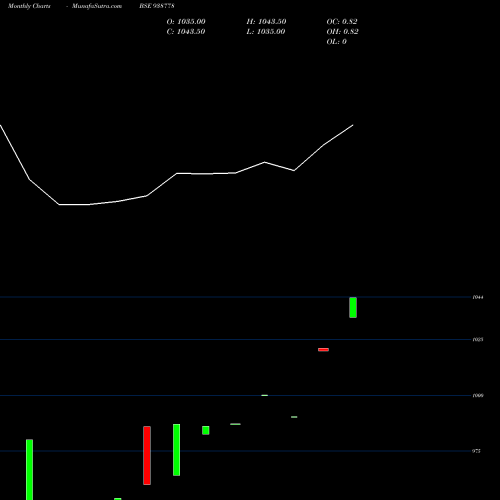Click the "BSE 938778" symbol label
Image resolution: width=500 pixels, height=500 pixels.
157,6
